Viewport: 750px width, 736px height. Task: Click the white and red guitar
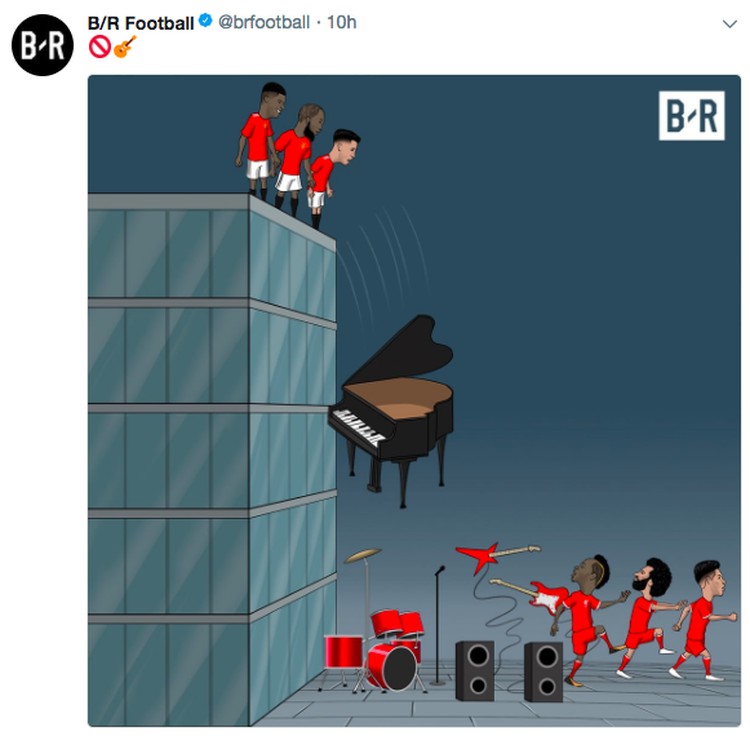530,595
